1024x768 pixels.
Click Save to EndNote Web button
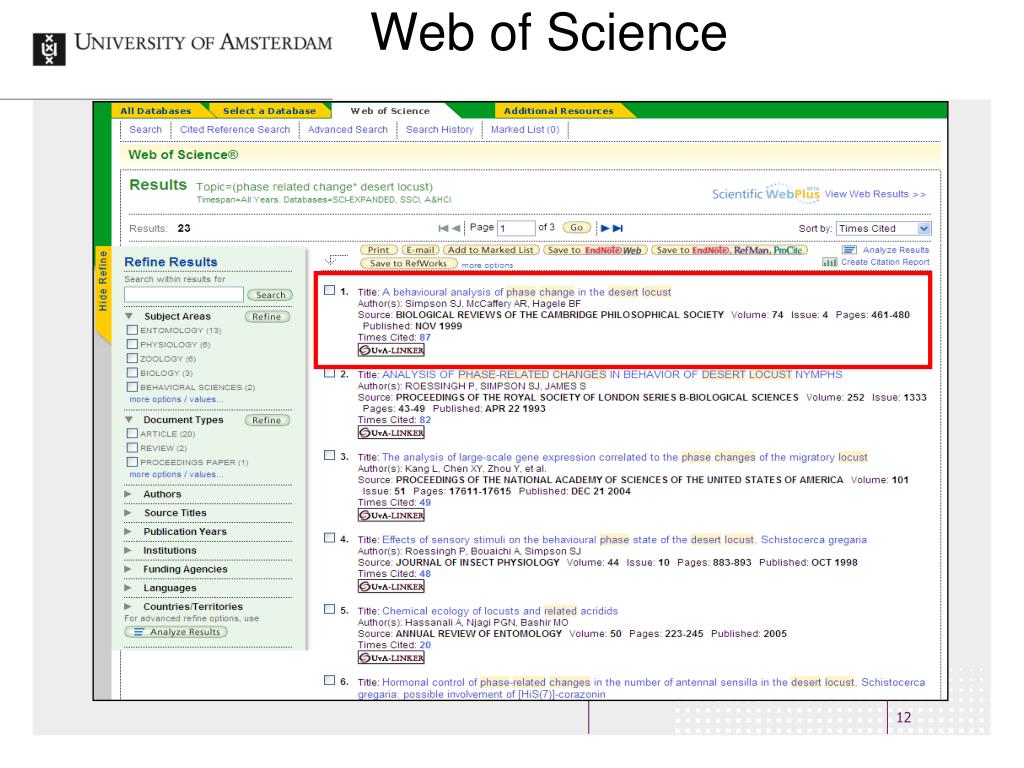(x=594, y=249)
